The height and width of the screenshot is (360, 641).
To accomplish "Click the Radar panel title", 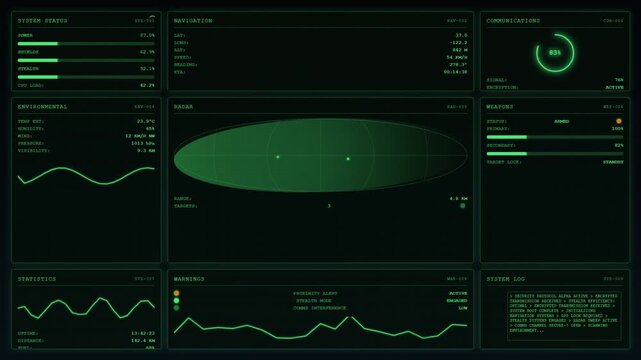I will [183, 107].
